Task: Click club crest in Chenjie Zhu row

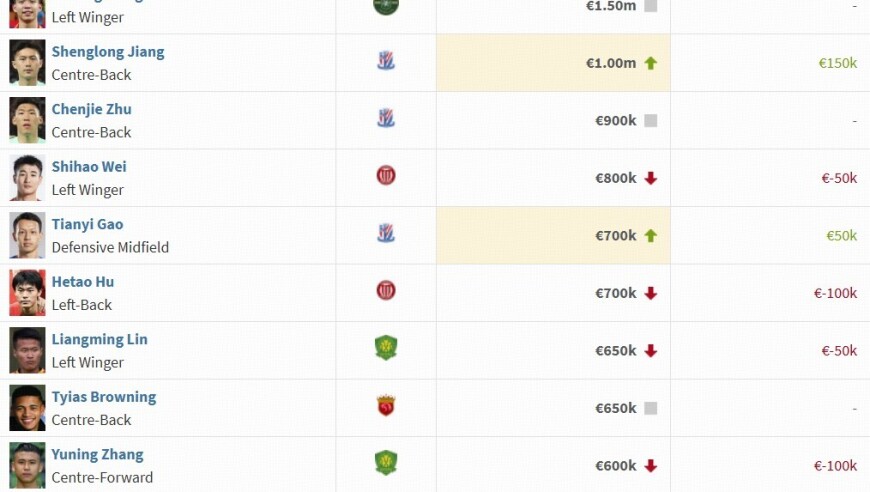Action: pyautogui.click(x=386, y=119)
